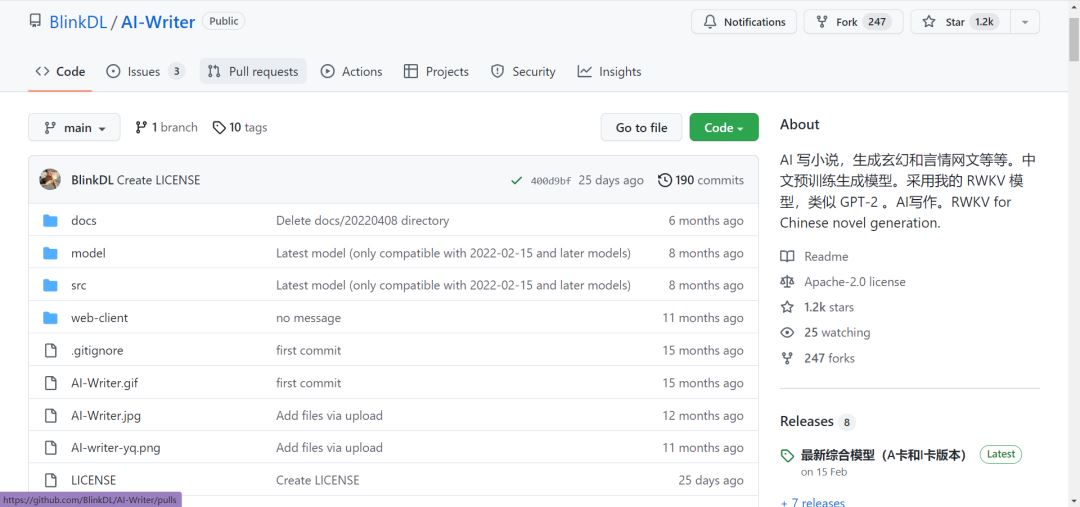Open the Create LICENSE commit message in header
This screenshot has height=507, width=1080.
(158, 180)
